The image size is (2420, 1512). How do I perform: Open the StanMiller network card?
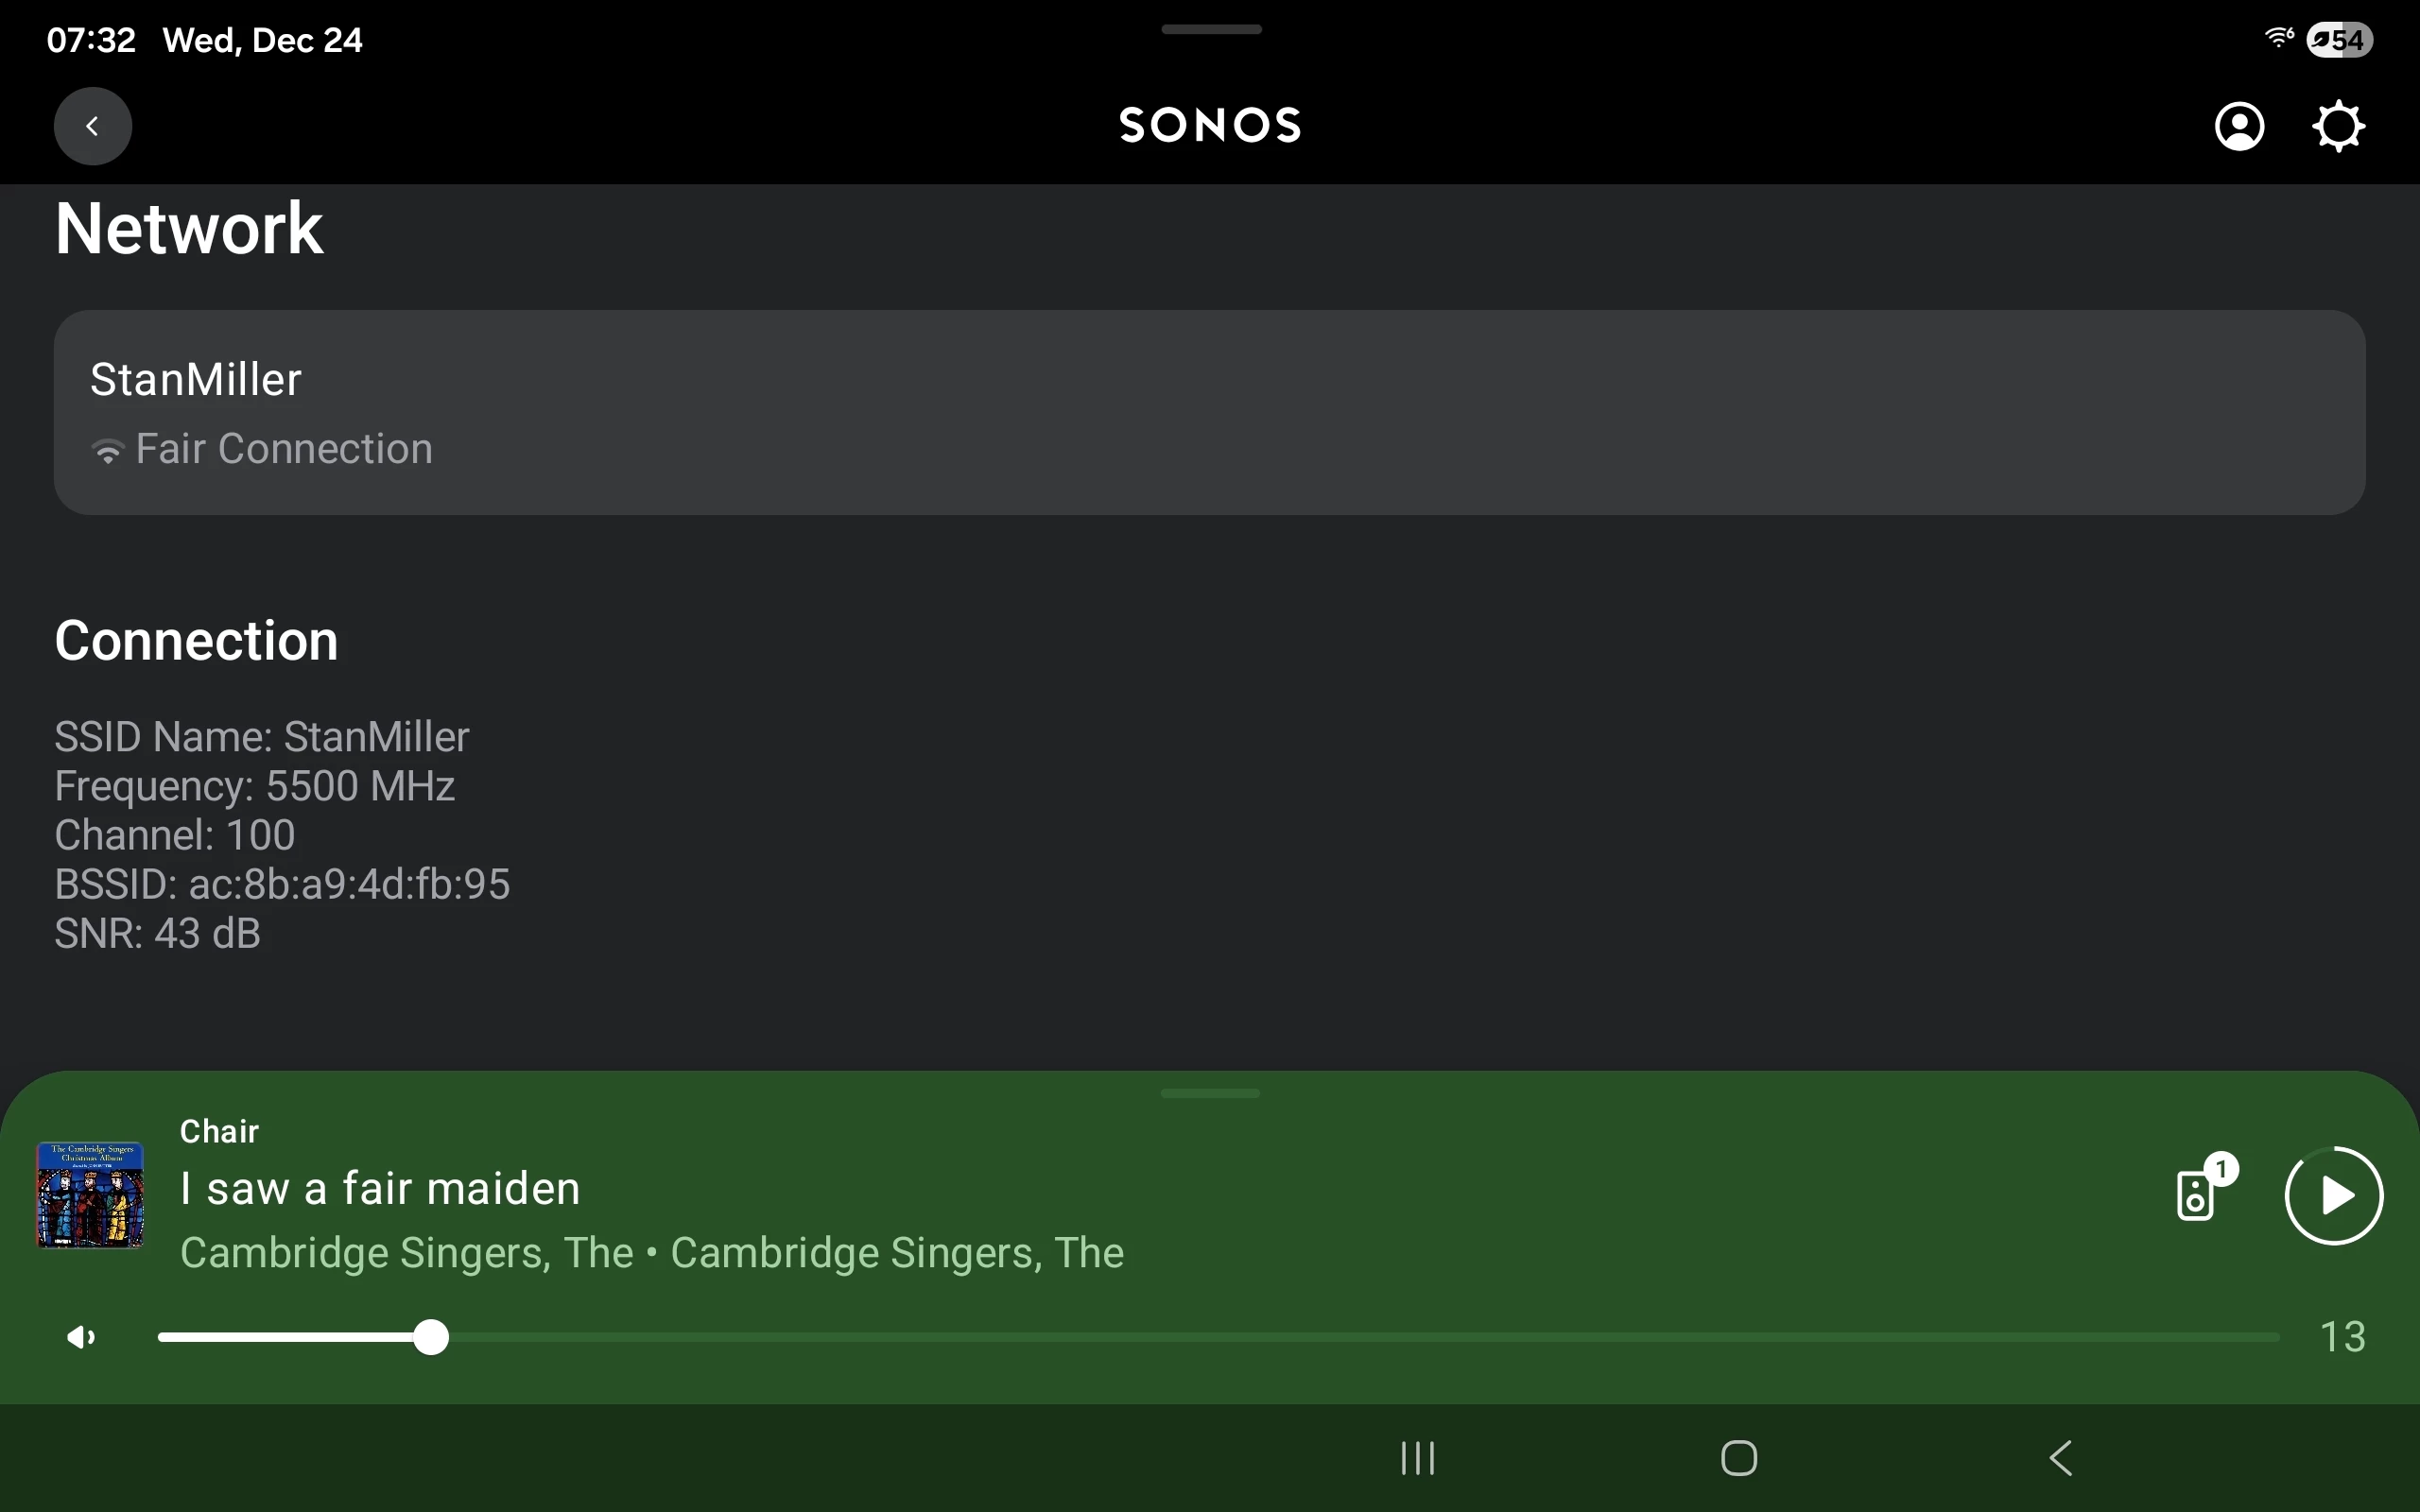click(x=1209, y=412)
